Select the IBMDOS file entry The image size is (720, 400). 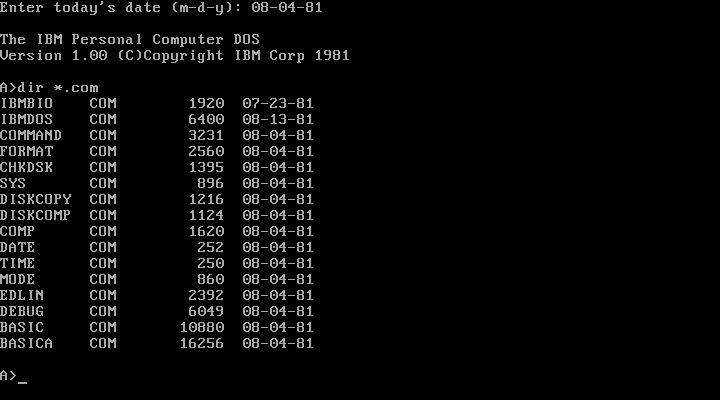(x=157, y=119)
